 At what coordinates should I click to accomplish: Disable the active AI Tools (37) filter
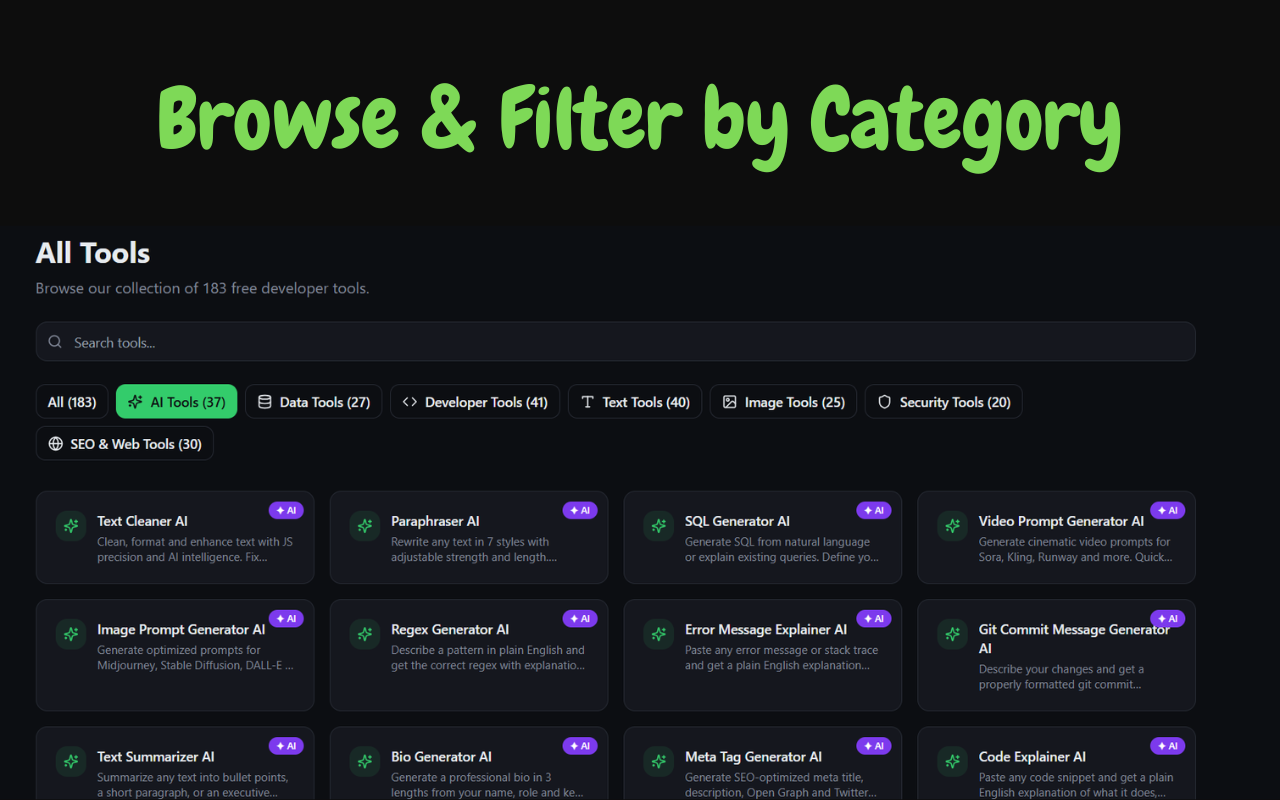(x=176, y=401)
